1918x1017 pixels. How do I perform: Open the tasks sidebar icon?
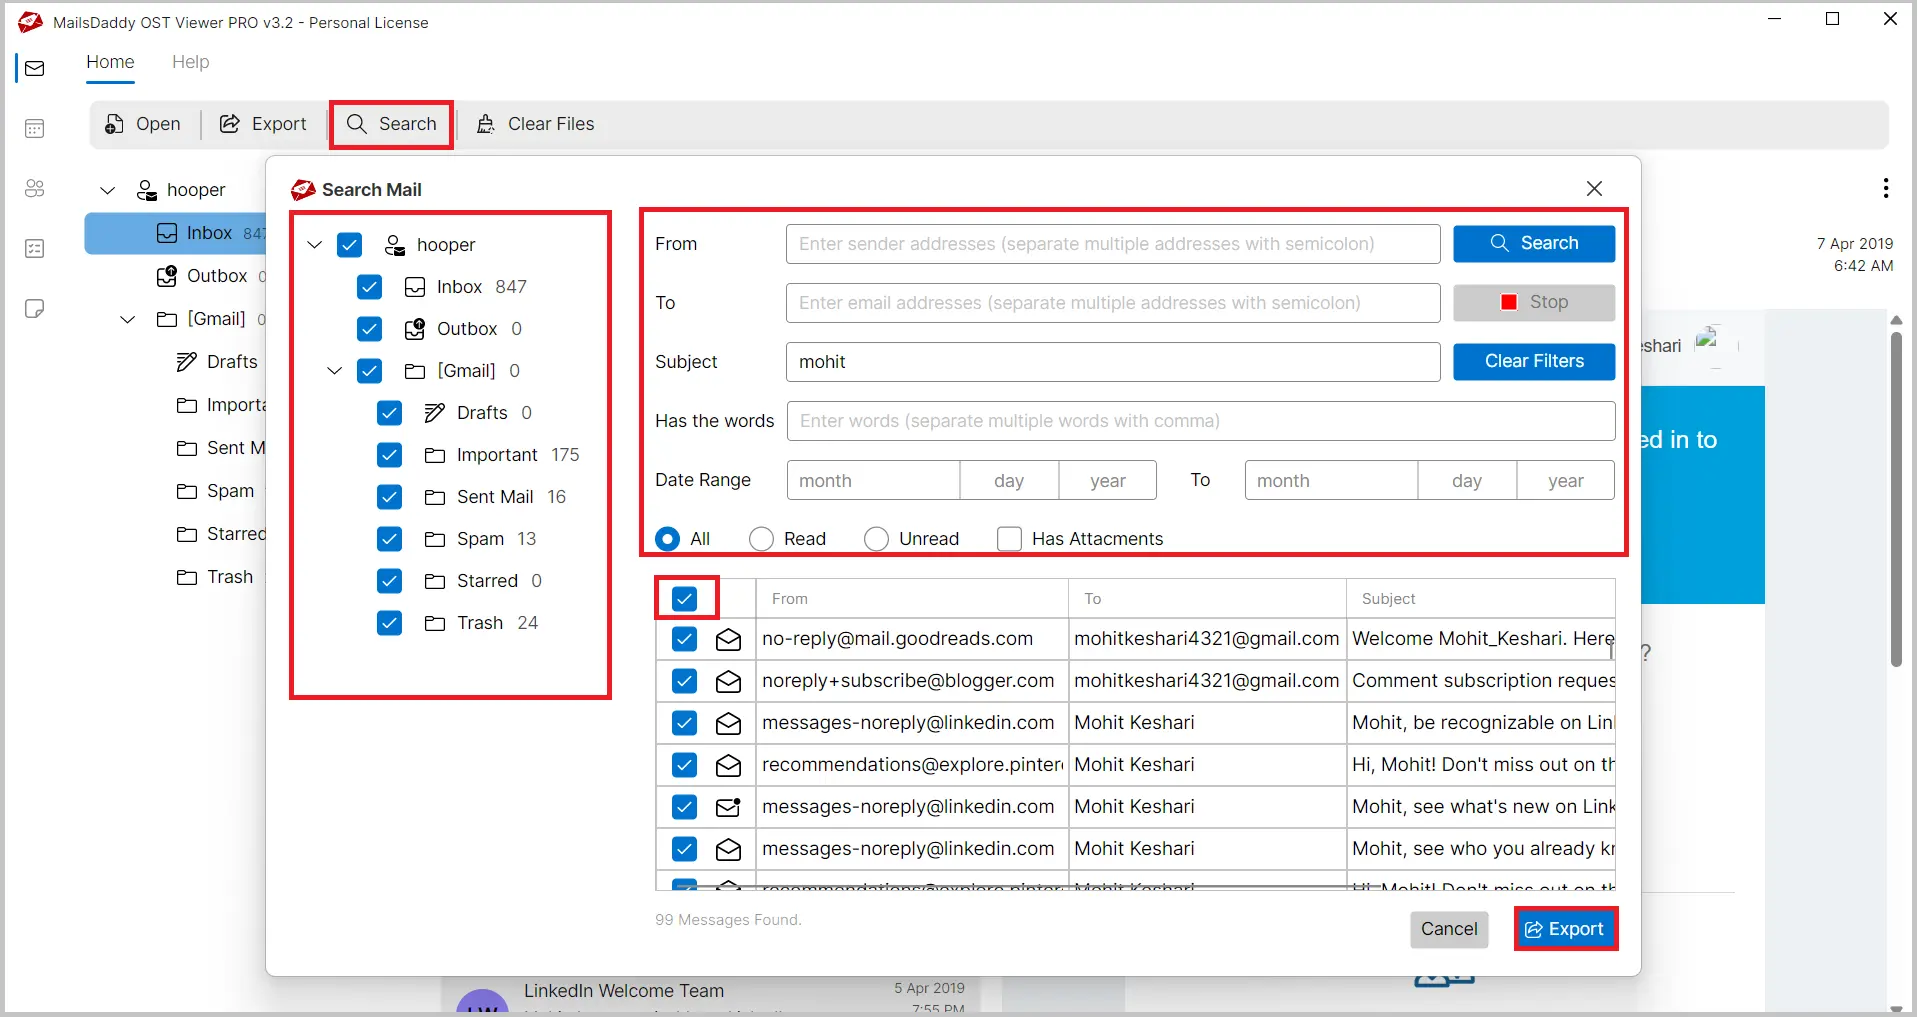click(35, 248)
